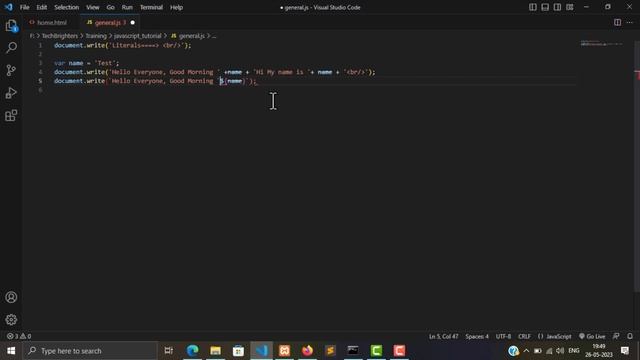Click line number 6 in the gutter
640x360 pixels.
coord(40,90)
